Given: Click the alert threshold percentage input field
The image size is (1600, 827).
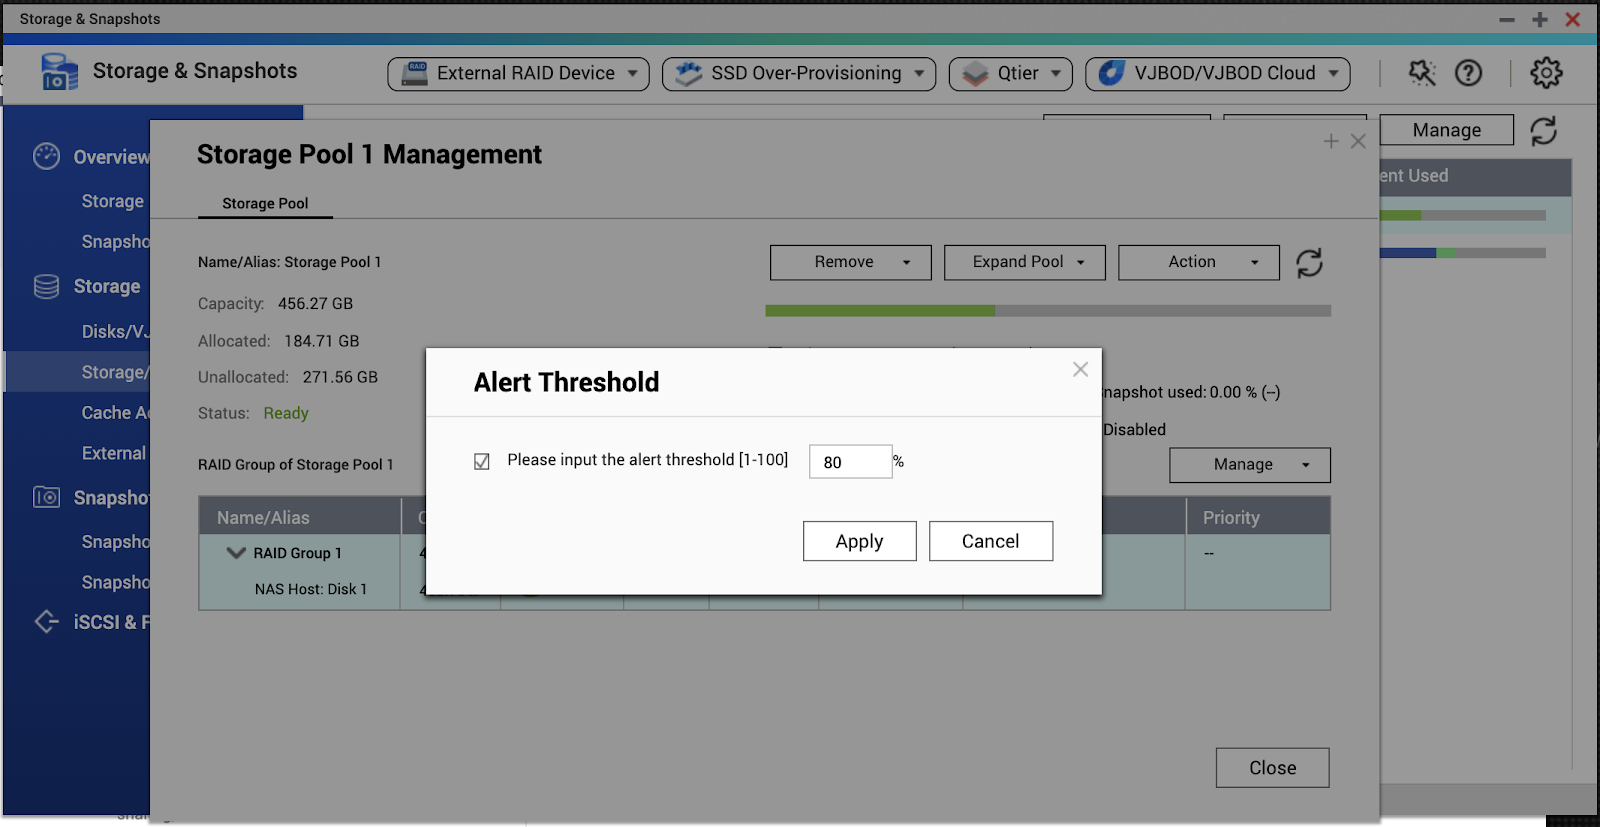Looking at the screenshot, I should [849, 462].
